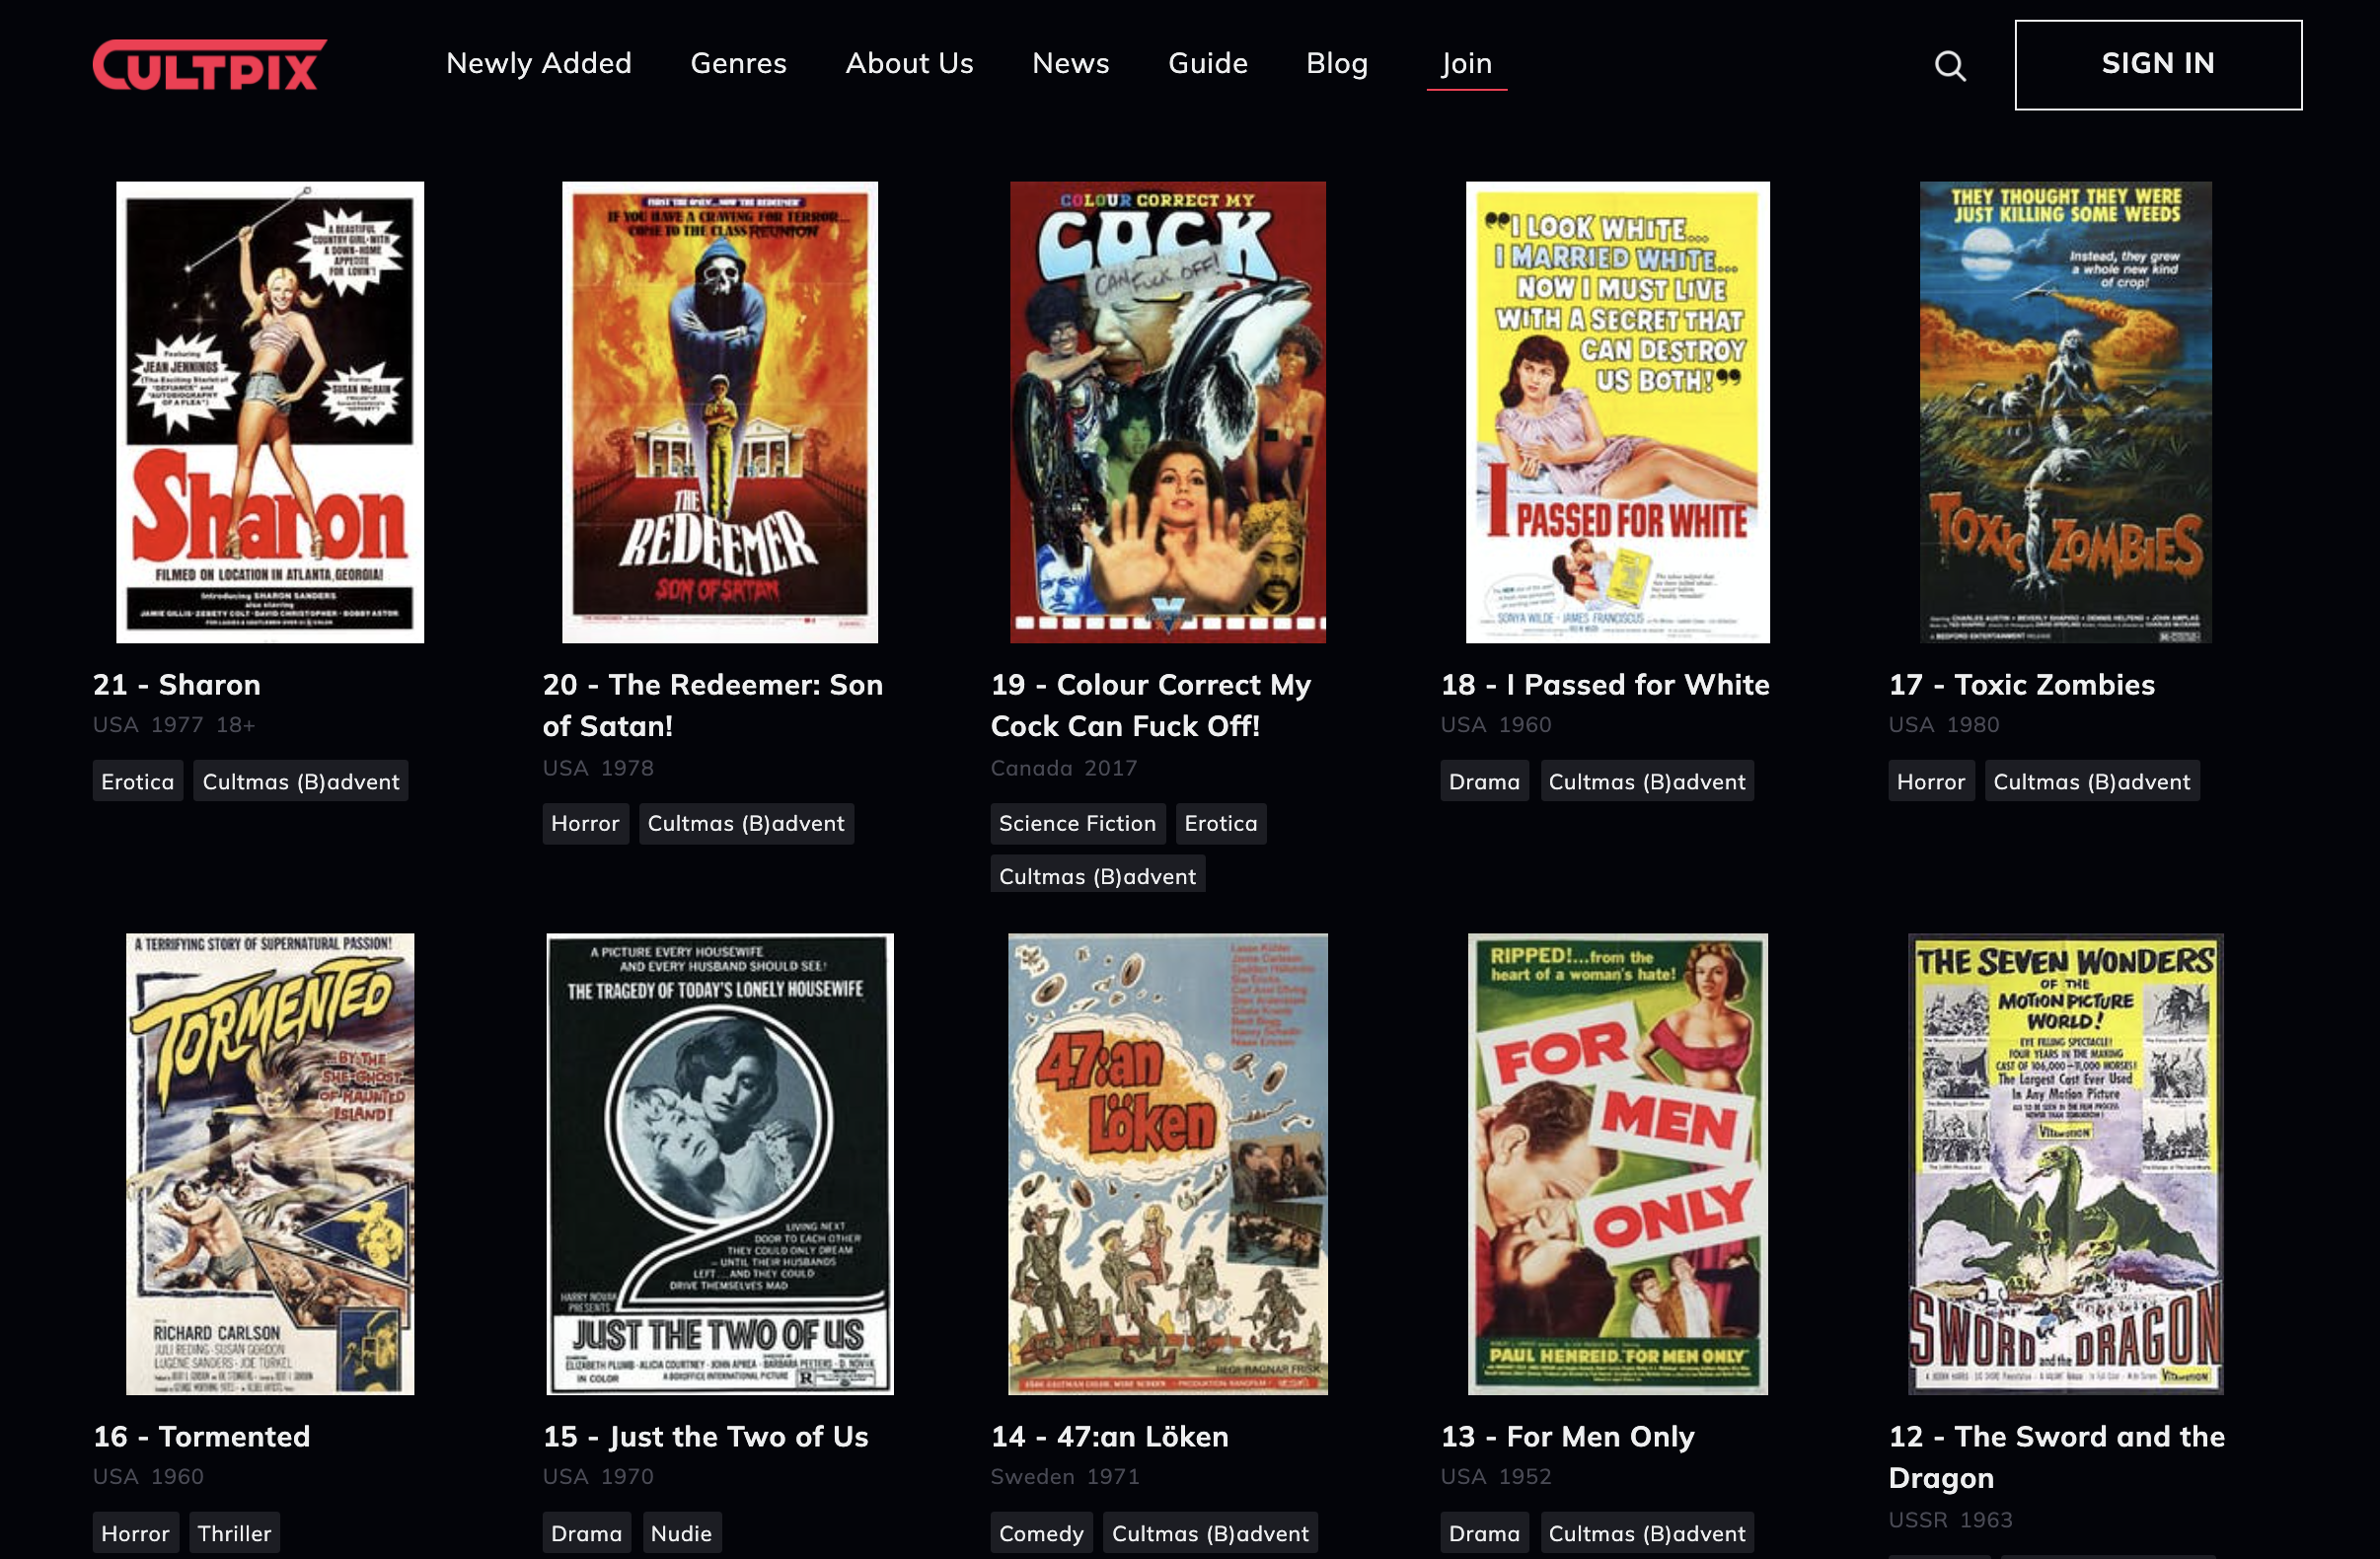This screenshot has height=1559, width=2380.
Task: Click 'USA 1977 18+' text under Sharon
Action: pos(174,725)
